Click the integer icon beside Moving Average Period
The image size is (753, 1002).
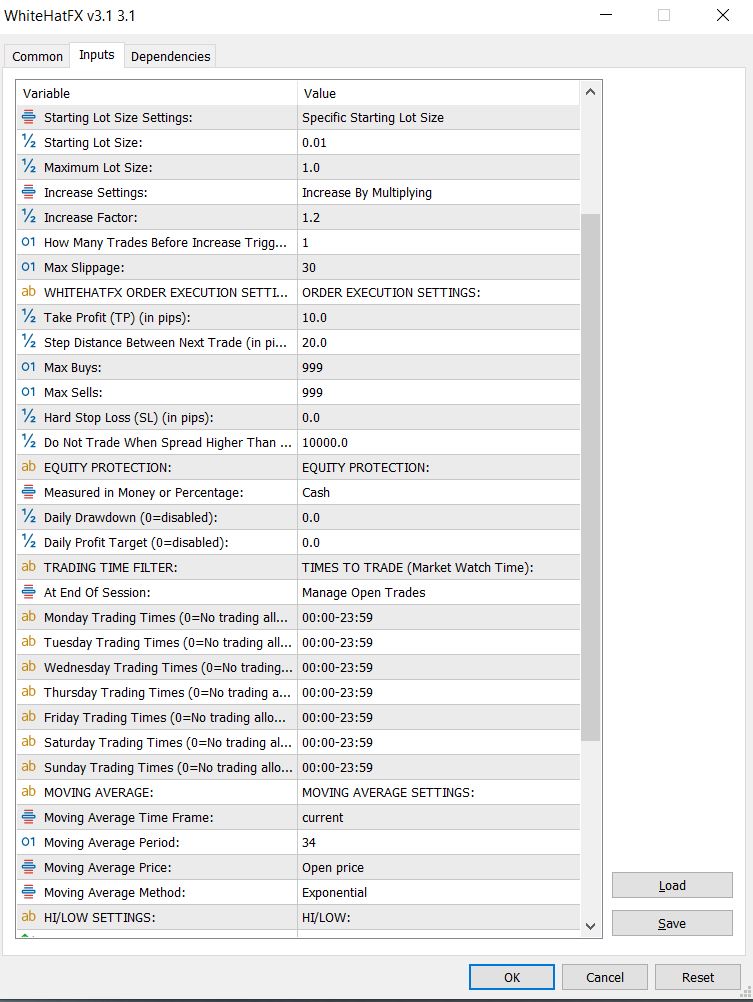coord(29,842)
